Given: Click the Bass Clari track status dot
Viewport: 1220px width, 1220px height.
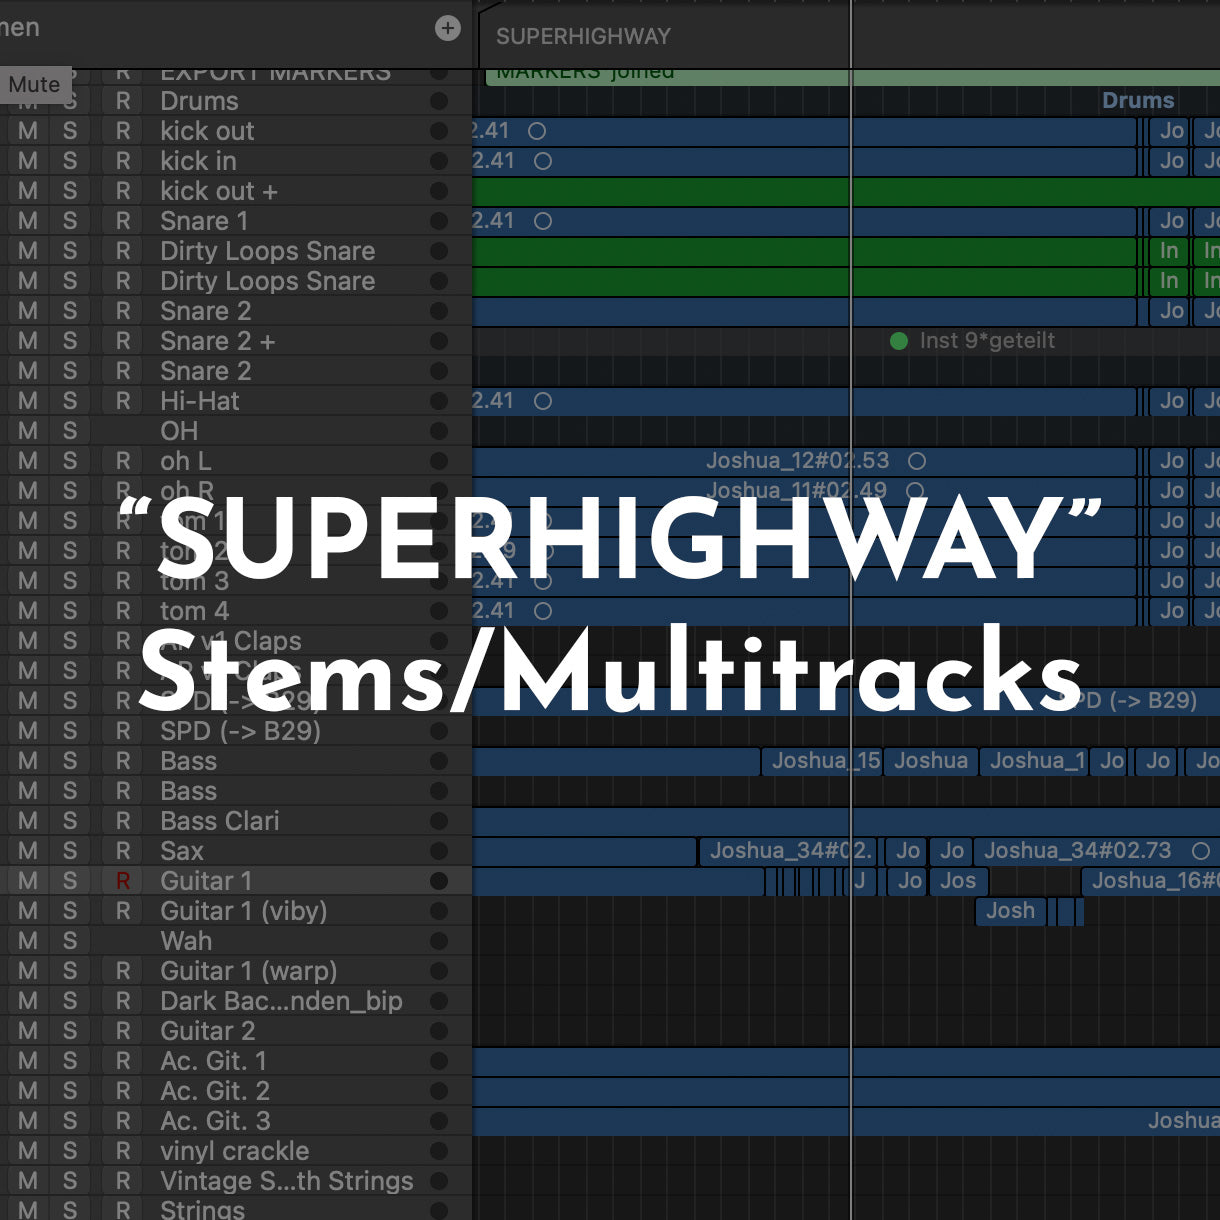Looking at the screenshot, I should [438, 821].
